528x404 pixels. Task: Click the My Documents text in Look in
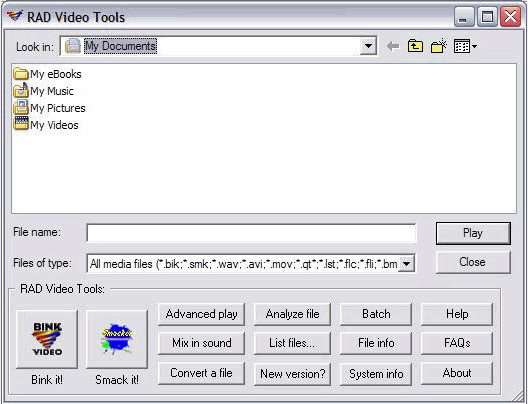[120, 46]
